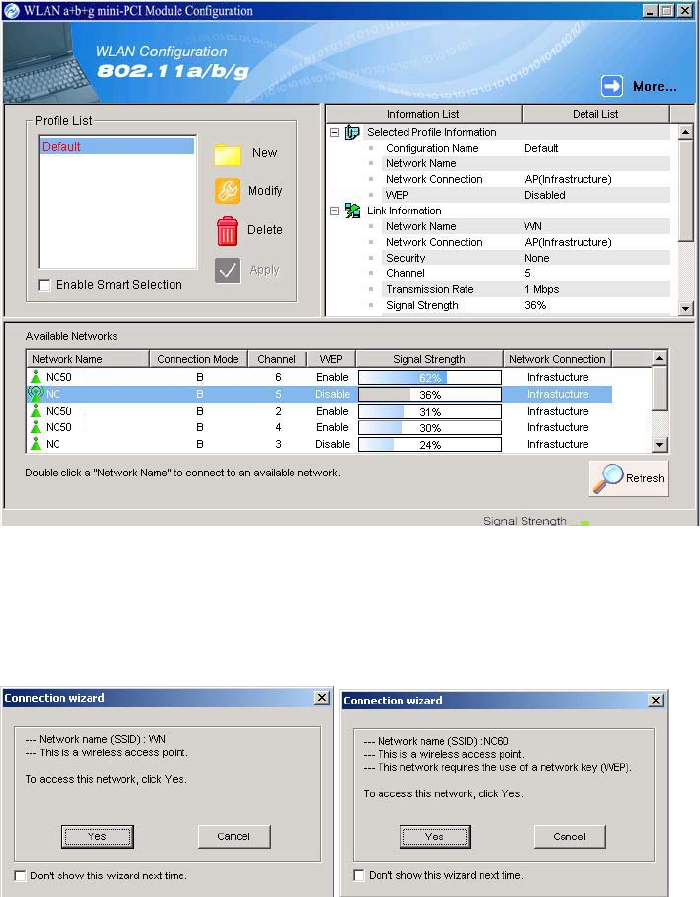Click the green icon of the channel 4 network
Screen dimensions: 700x897
click(x=36, y=427)
